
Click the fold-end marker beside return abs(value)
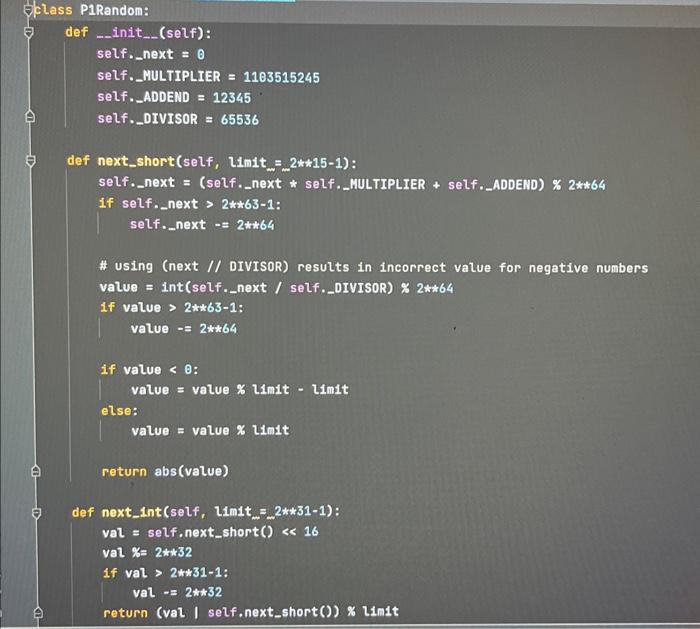[x=36, y=471]
